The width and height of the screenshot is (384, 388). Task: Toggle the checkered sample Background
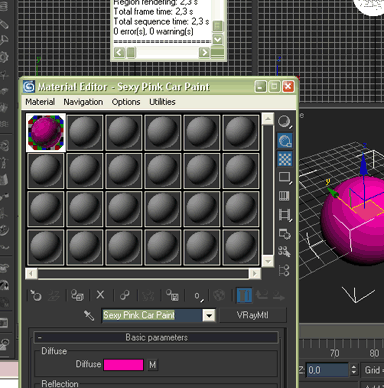pyautogui.click(x=284, y=159)
